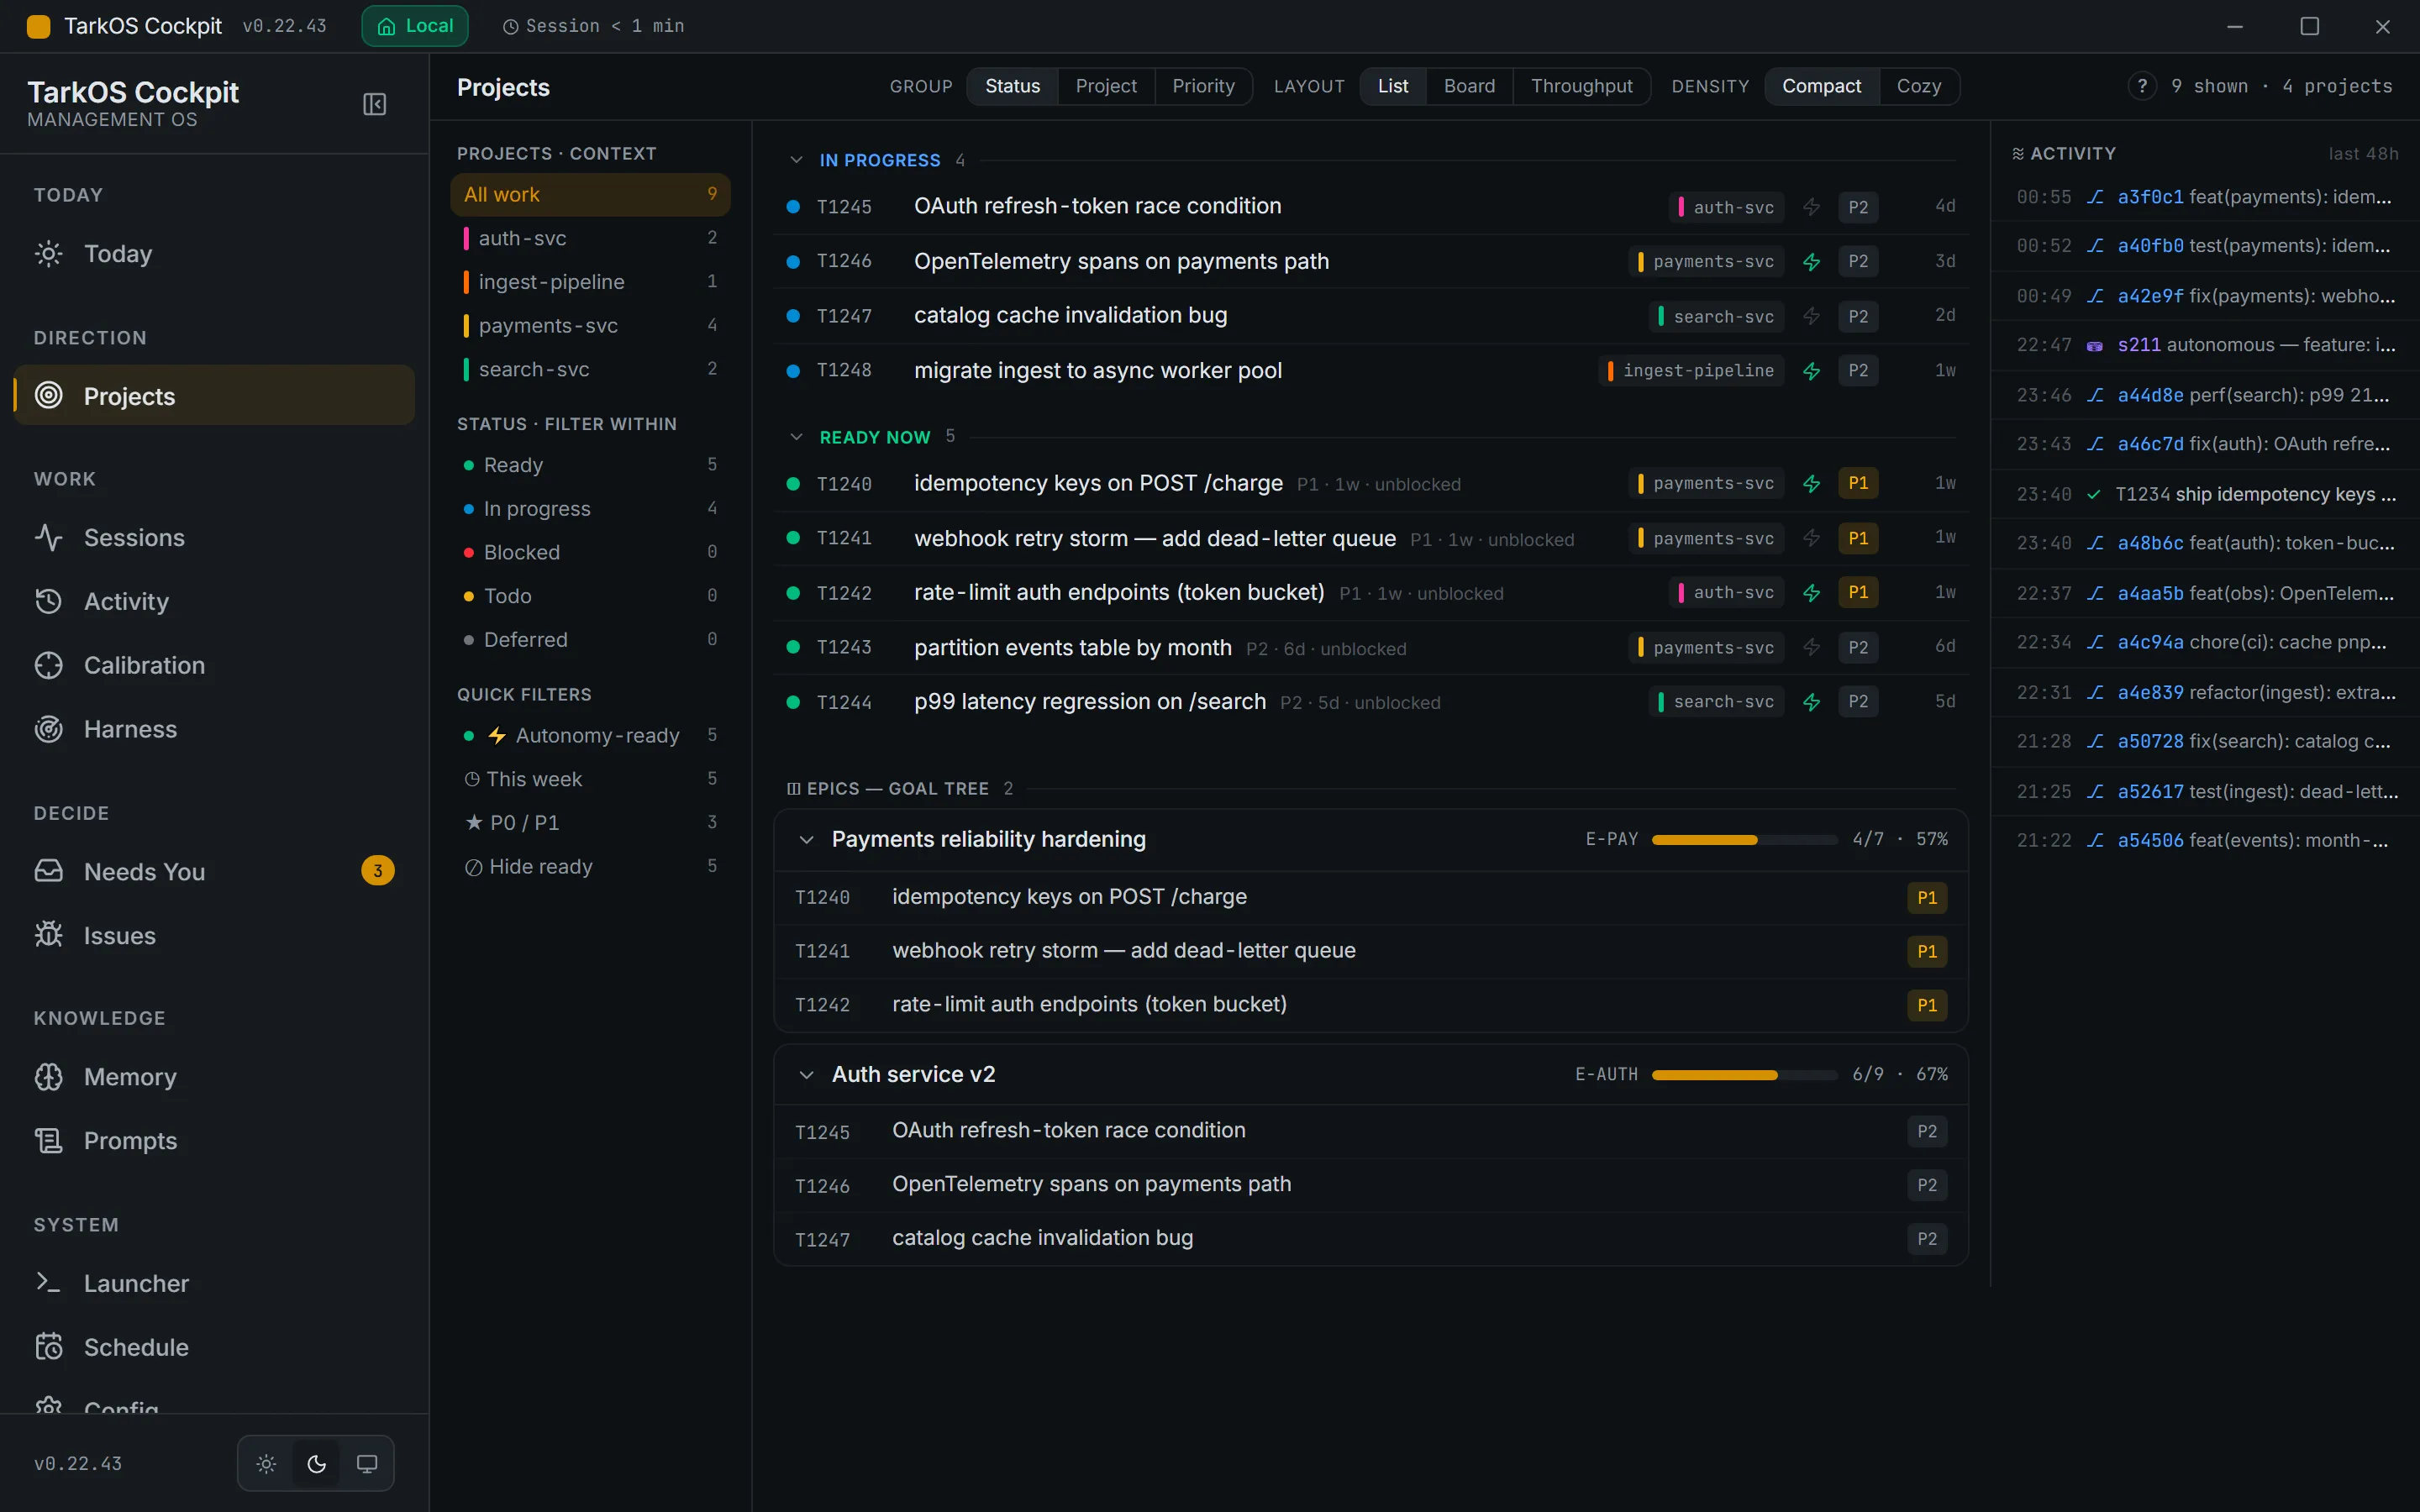Switch to dark theme
The height and width of the screenshot is (1512, 2420).
316,1464
